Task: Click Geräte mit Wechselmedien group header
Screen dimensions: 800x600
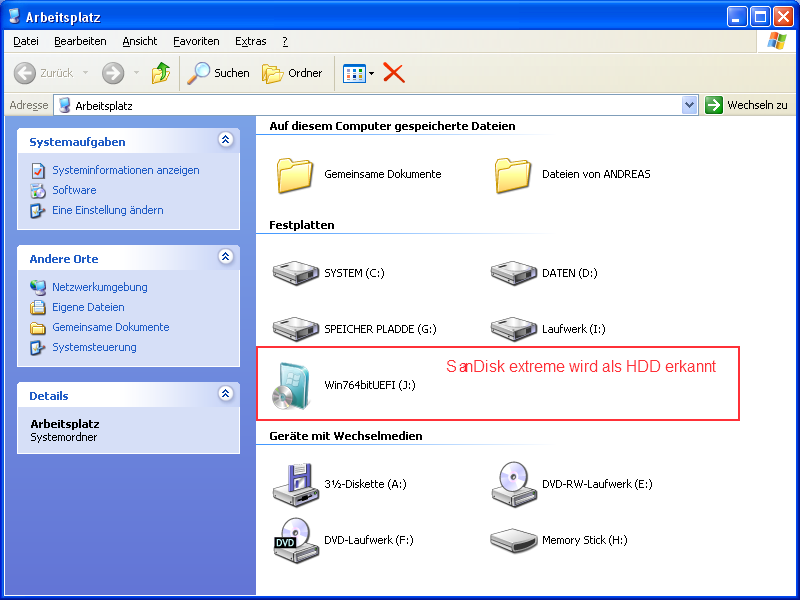Action: pyautogui.click(x=346, y=436)
